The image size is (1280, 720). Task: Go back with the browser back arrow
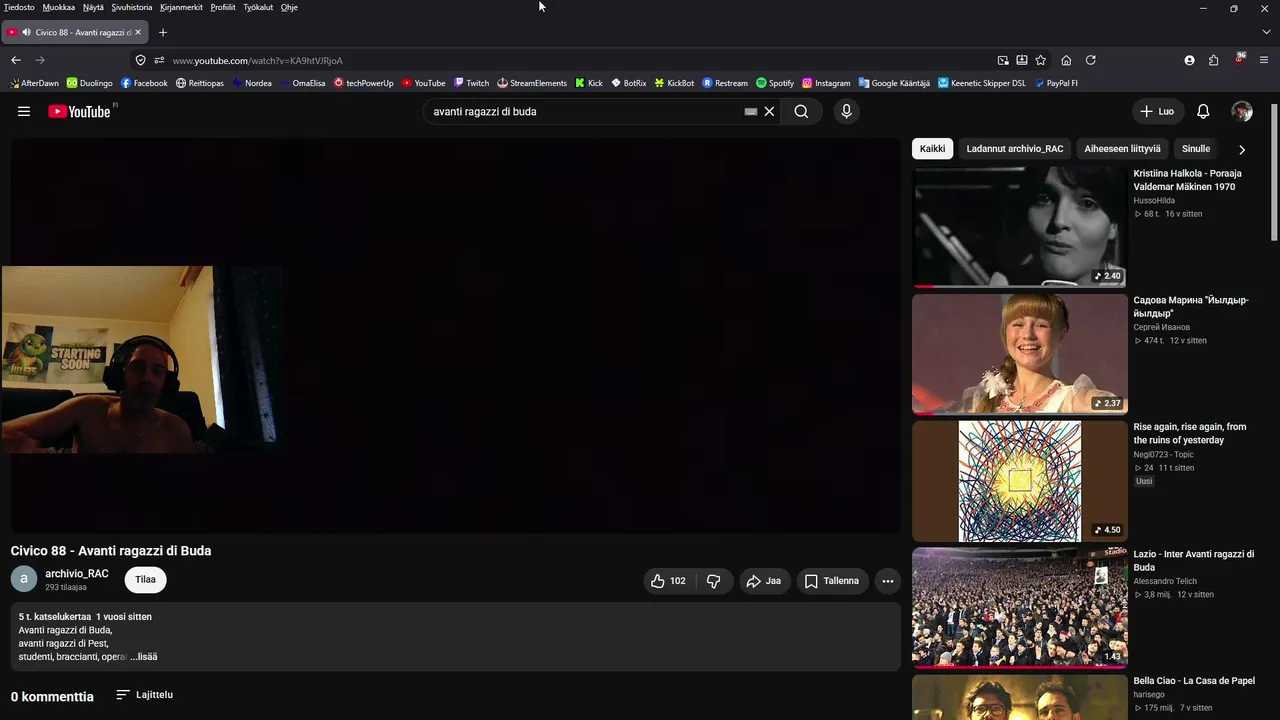click(16, 60)
